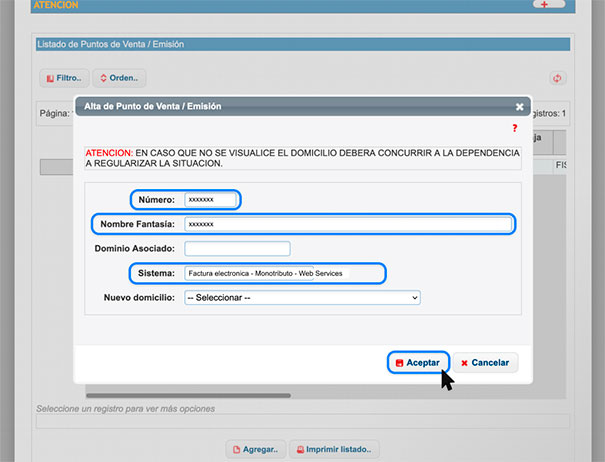Click the Agregar button at bottom

click(x=255, y=449)
